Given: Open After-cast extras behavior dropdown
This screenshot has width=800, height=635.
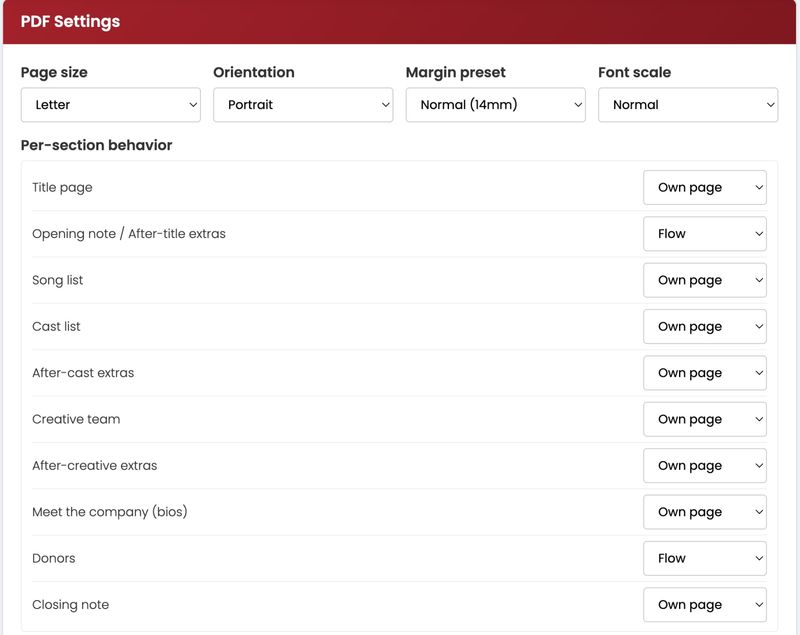Looking at the screenshot, I should 705,373.
